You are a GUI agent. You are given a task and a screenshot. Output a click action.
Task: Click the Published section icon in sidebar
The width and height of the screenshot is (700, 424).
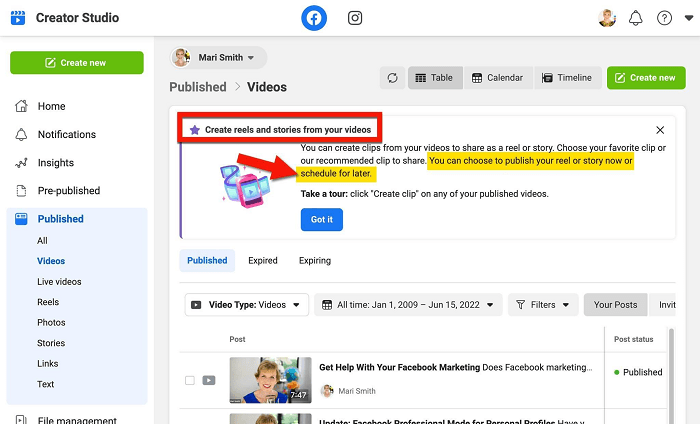click(21, 219)
